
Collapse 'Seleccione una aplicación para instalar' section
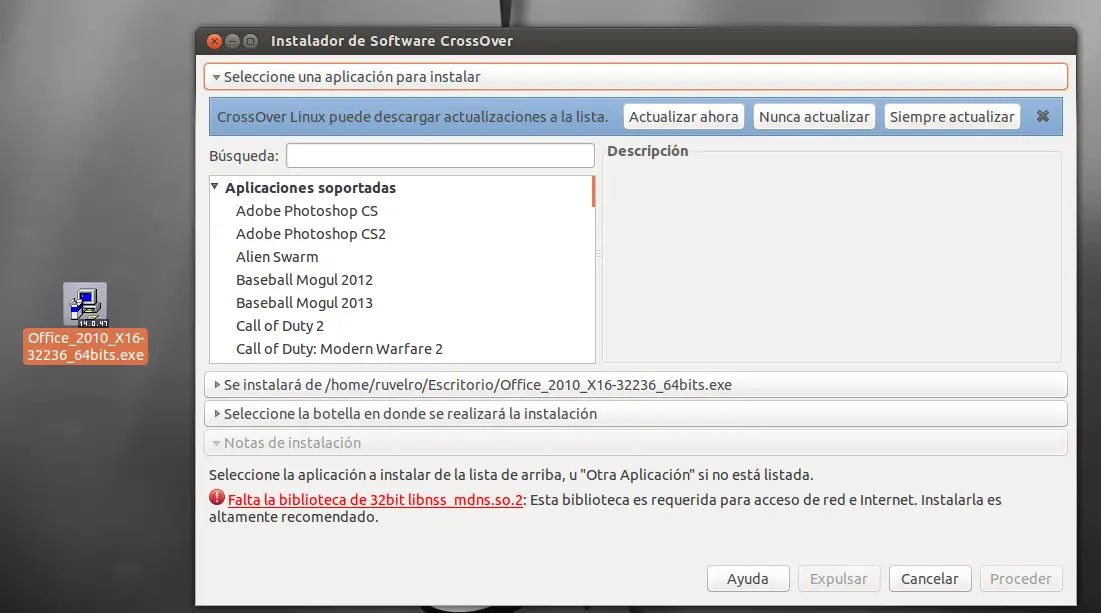635,77
